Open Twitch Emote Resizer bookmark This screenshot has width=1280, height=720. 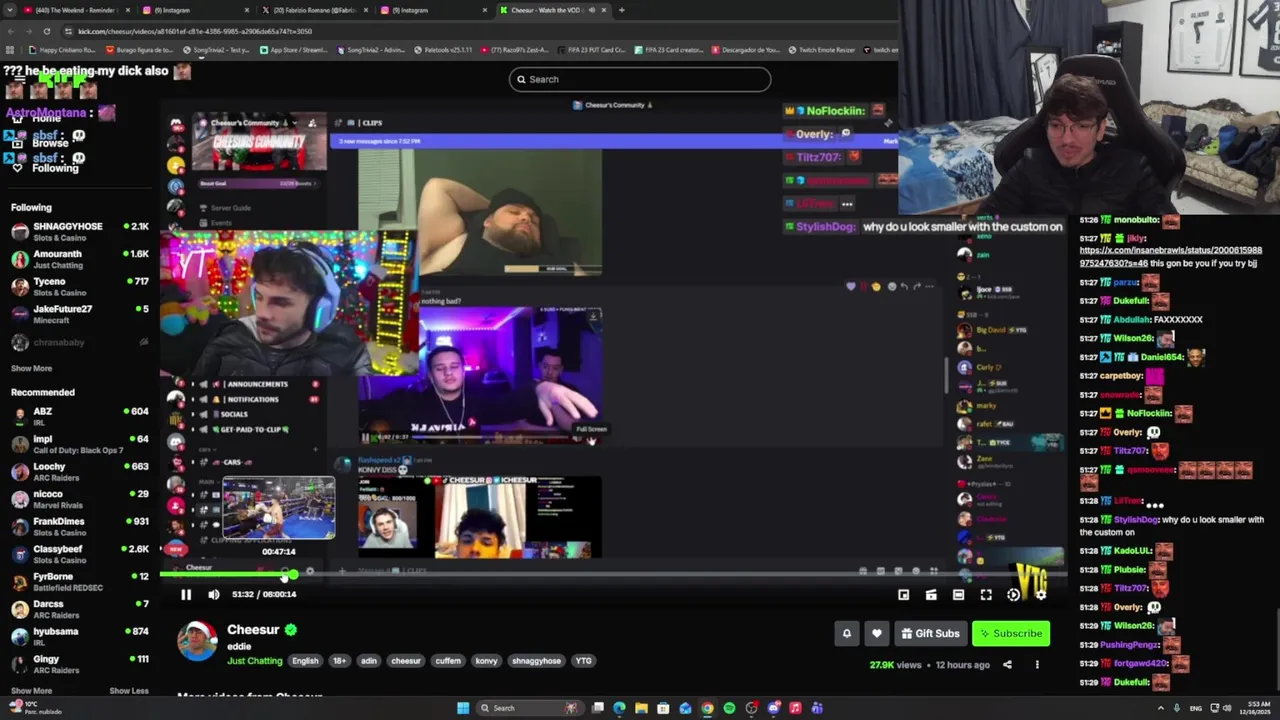pyautogui.click(x=822, y=50)
